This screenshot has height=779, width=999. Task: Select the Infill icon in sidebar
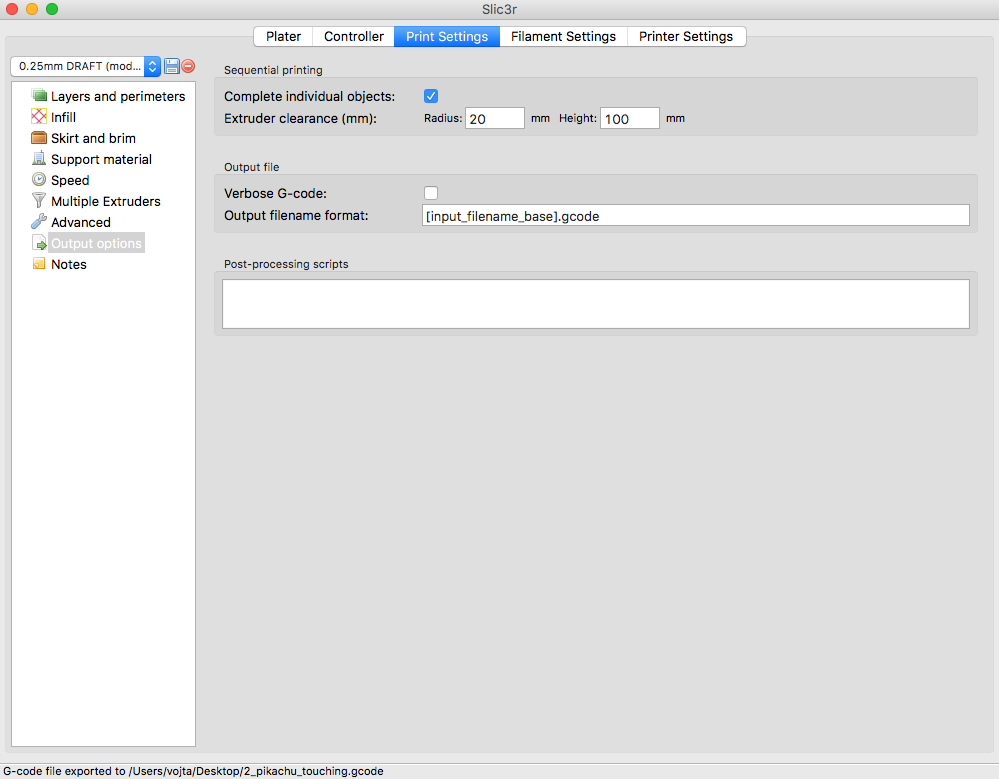40,117
